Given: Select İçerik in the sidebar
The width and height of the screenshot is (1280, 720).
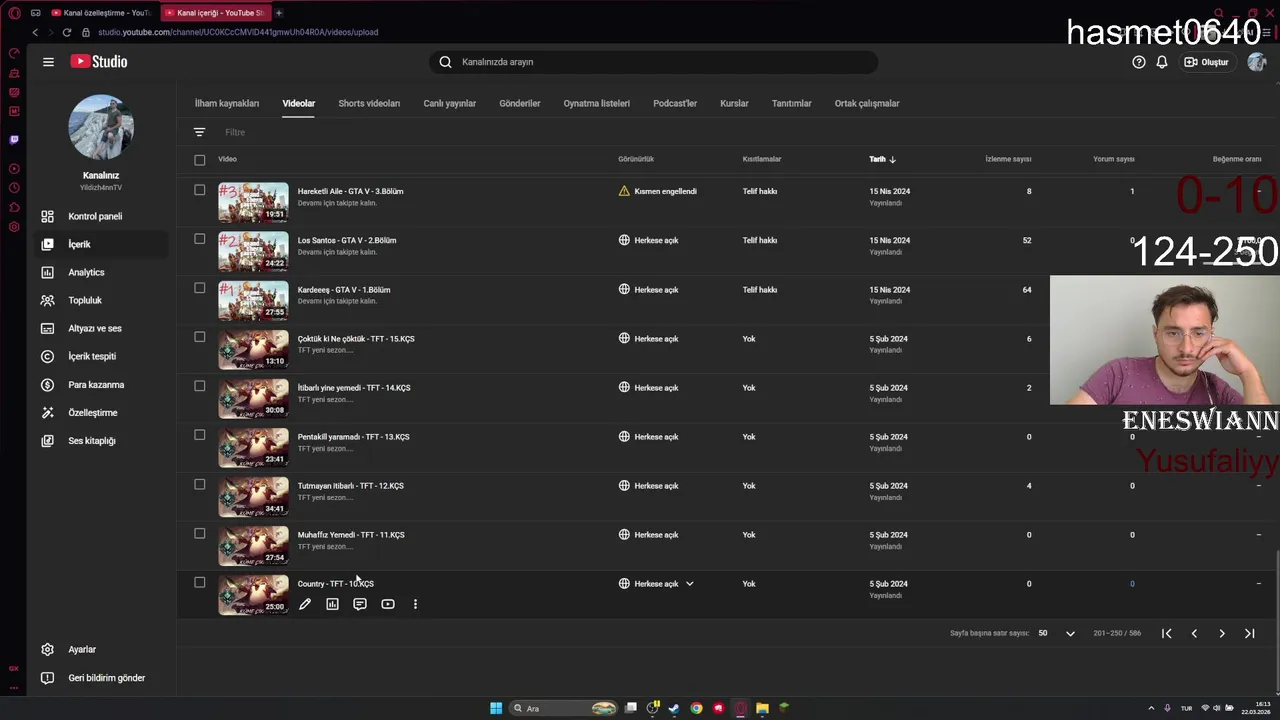Looking at the screenshot, I should coord(98,244).
